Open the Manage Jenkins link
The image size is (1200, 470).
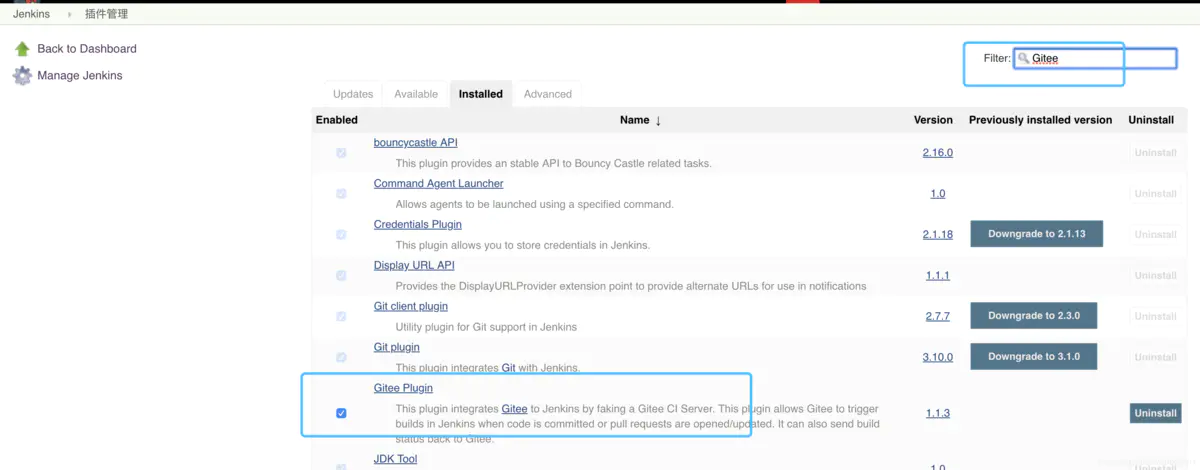[80, 75]
